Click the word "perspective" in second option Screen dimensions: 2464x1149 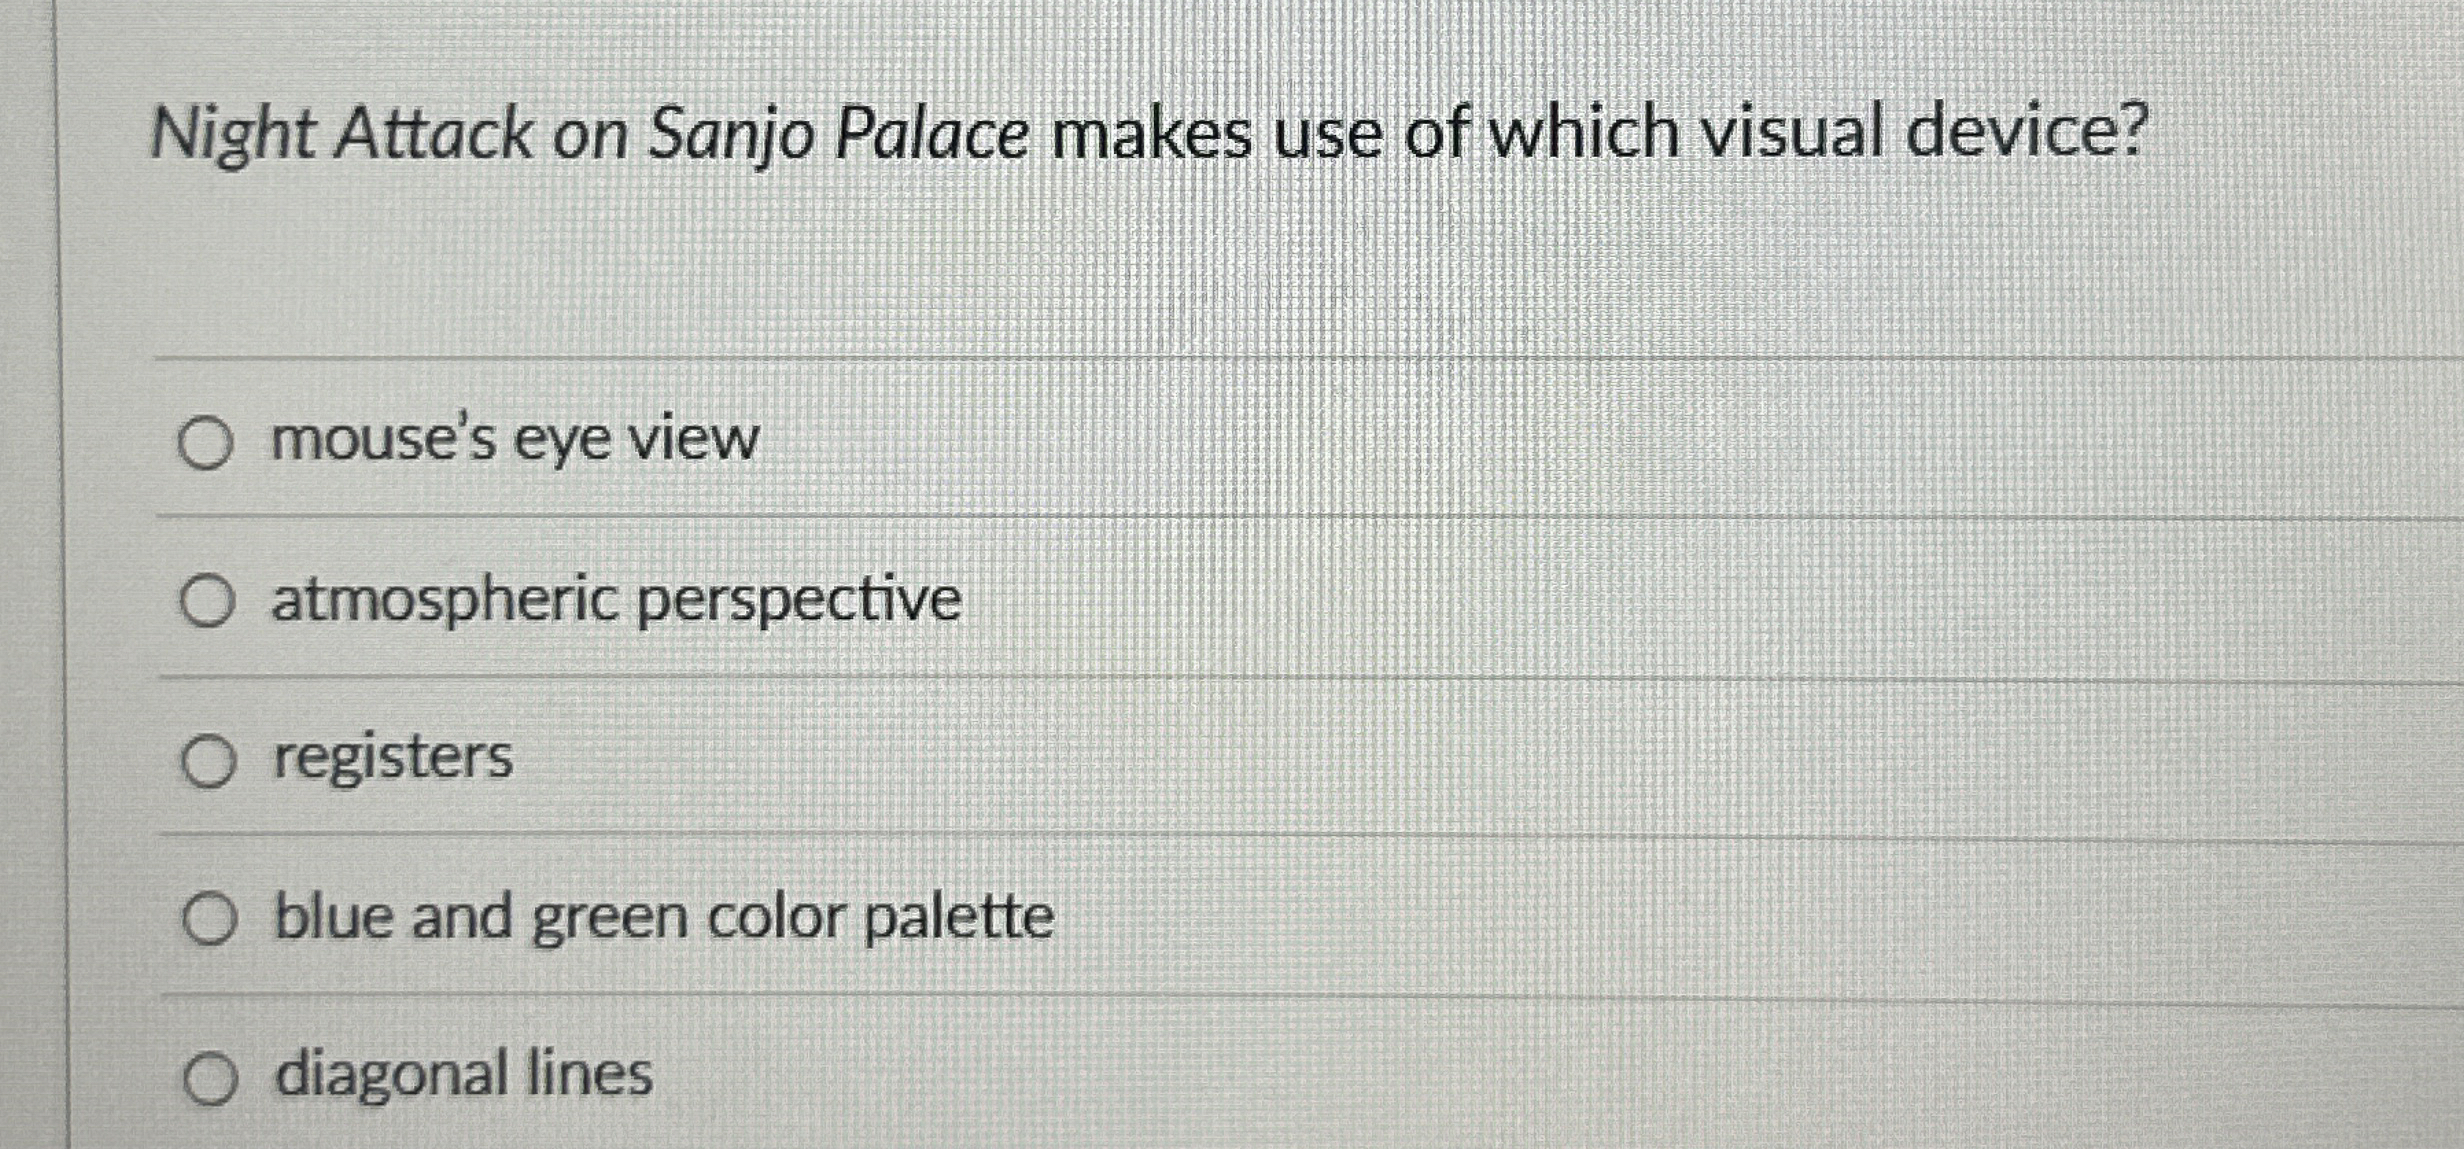coord(799,601)
